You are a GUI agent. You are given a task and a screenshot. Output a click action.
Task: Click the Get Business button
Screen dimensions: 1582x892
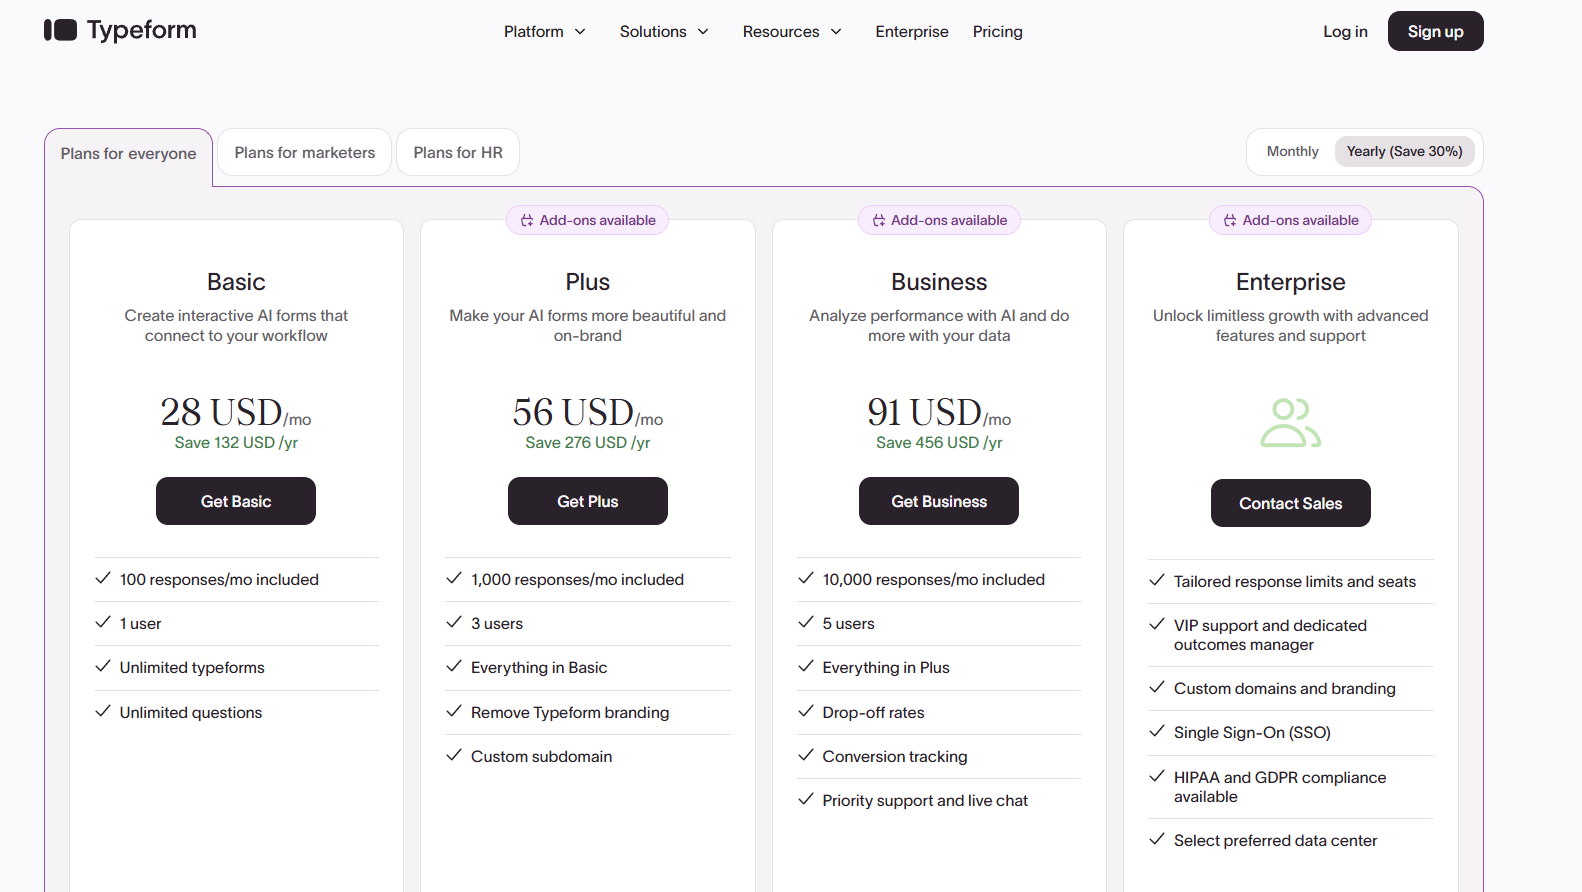(938, 501)
